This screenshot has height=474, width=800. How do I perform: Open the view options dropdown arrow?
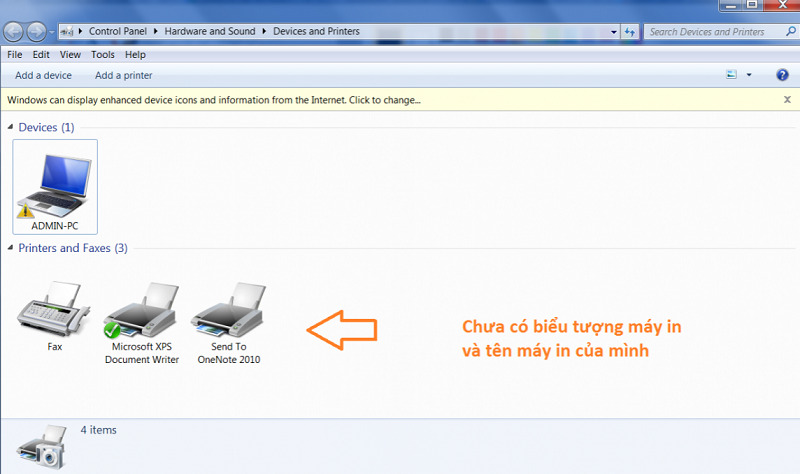point(749,75)
